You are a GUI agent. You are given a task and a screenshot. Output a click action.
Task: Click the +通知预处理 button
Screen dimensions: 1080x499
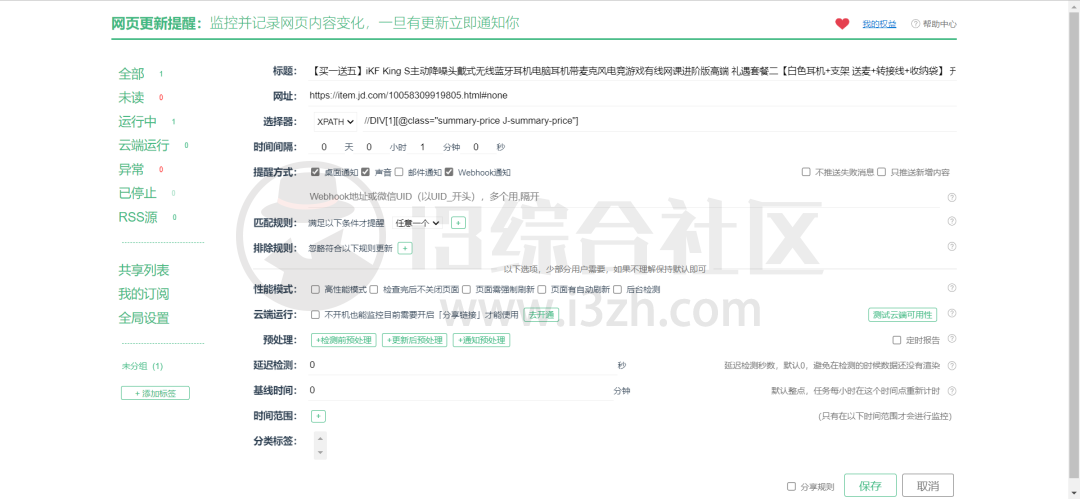click(x=481, y=340)
